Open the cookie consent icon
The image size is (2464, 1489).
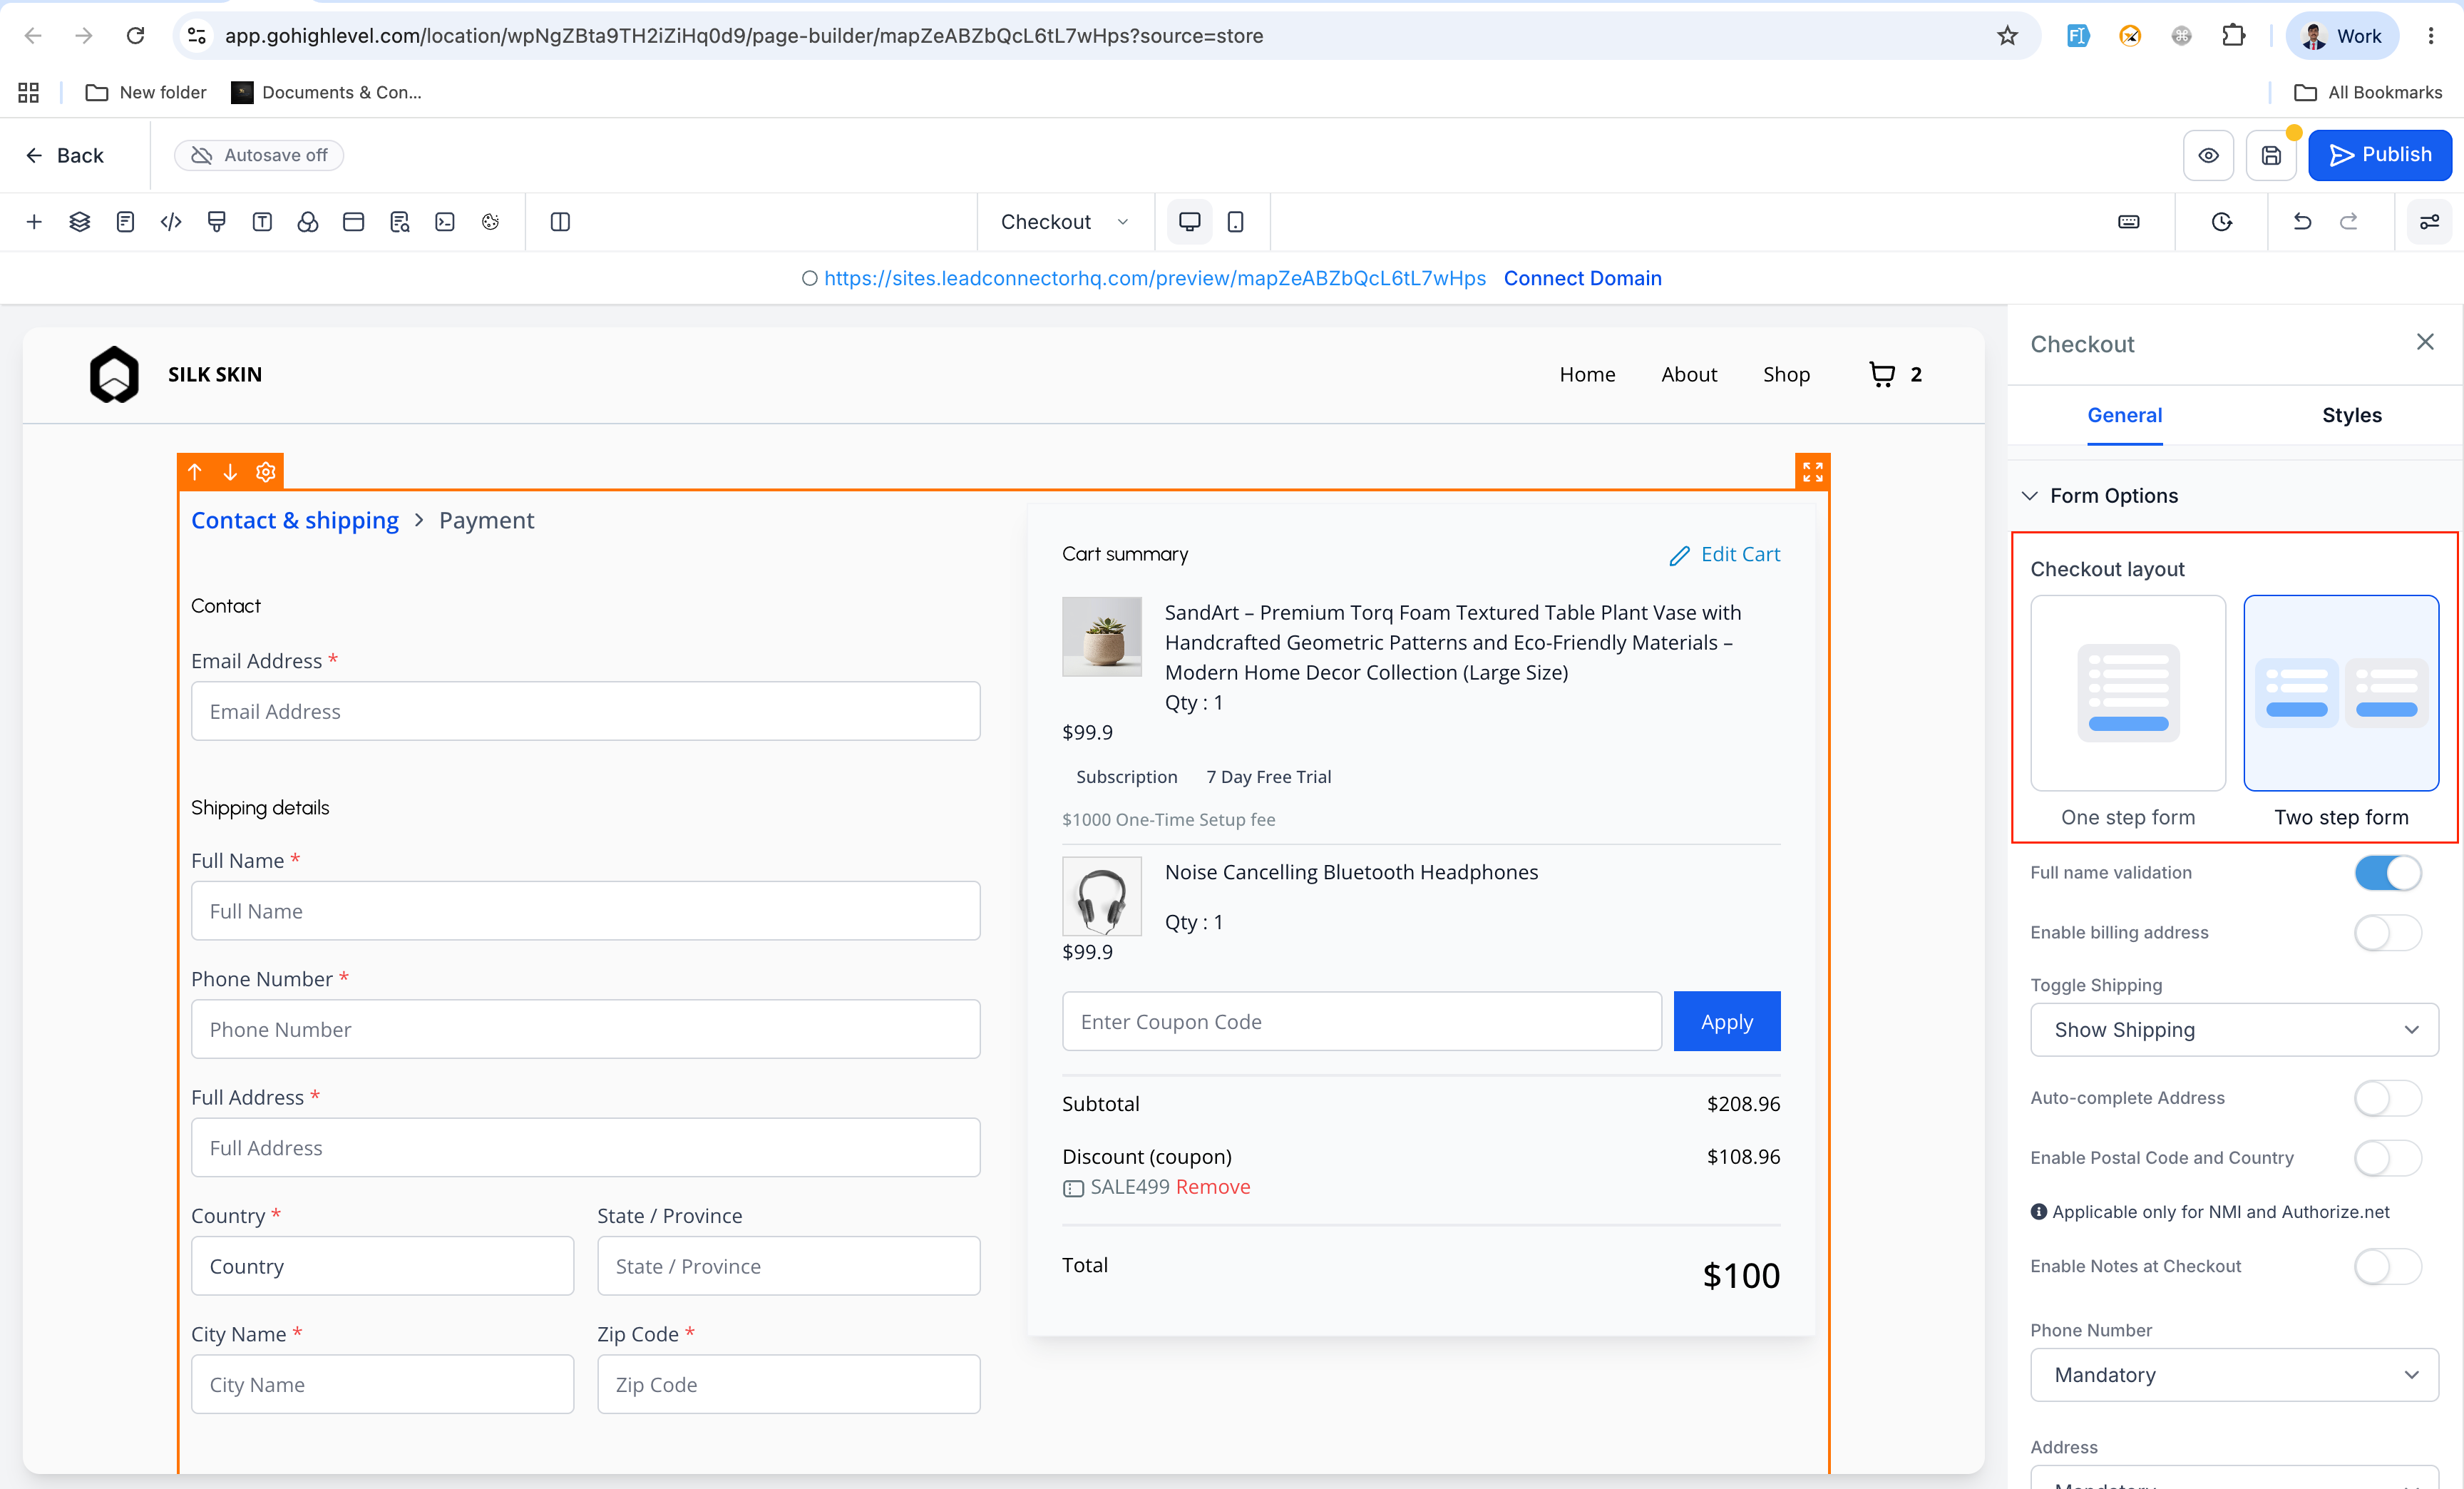point(490,222)
